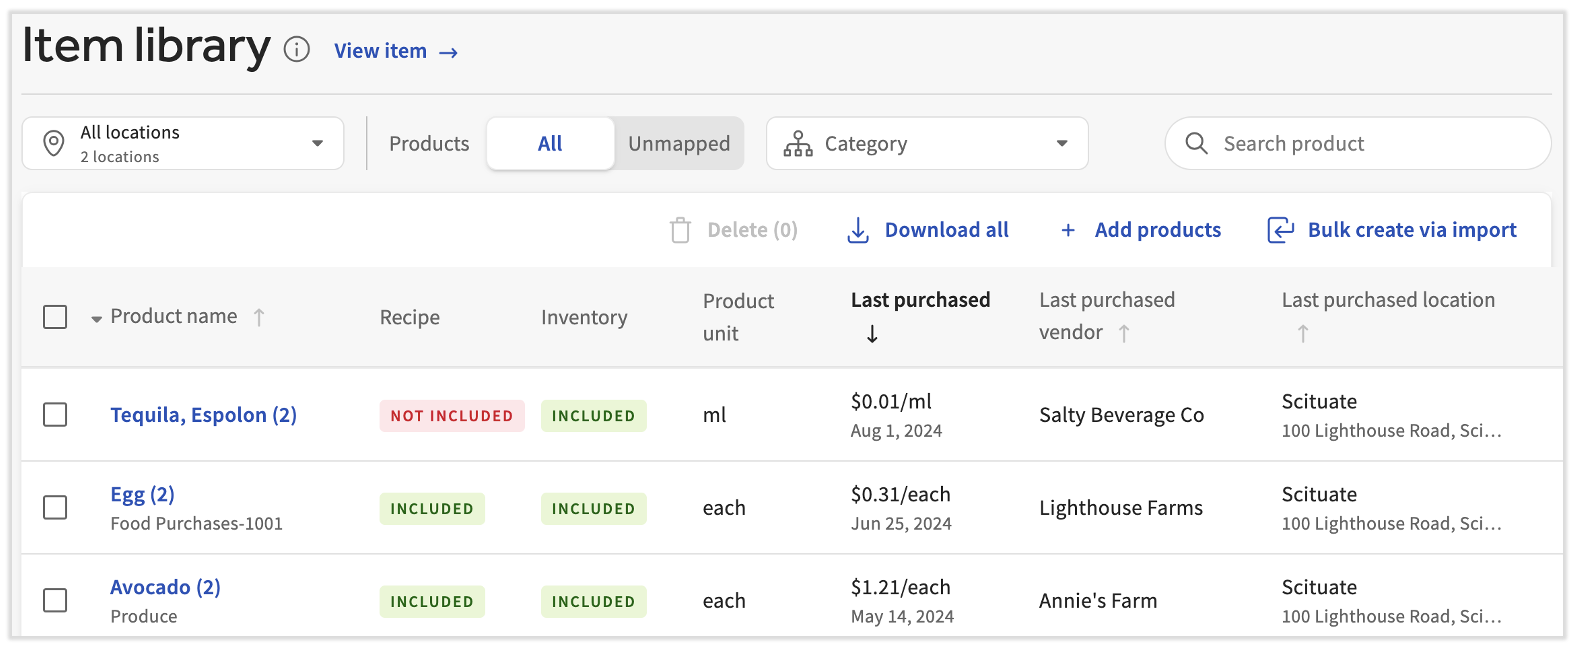This screenshot has width=1576, height=650.
Task: Click the Download all arrow icon
Action: tap(858, 230)
